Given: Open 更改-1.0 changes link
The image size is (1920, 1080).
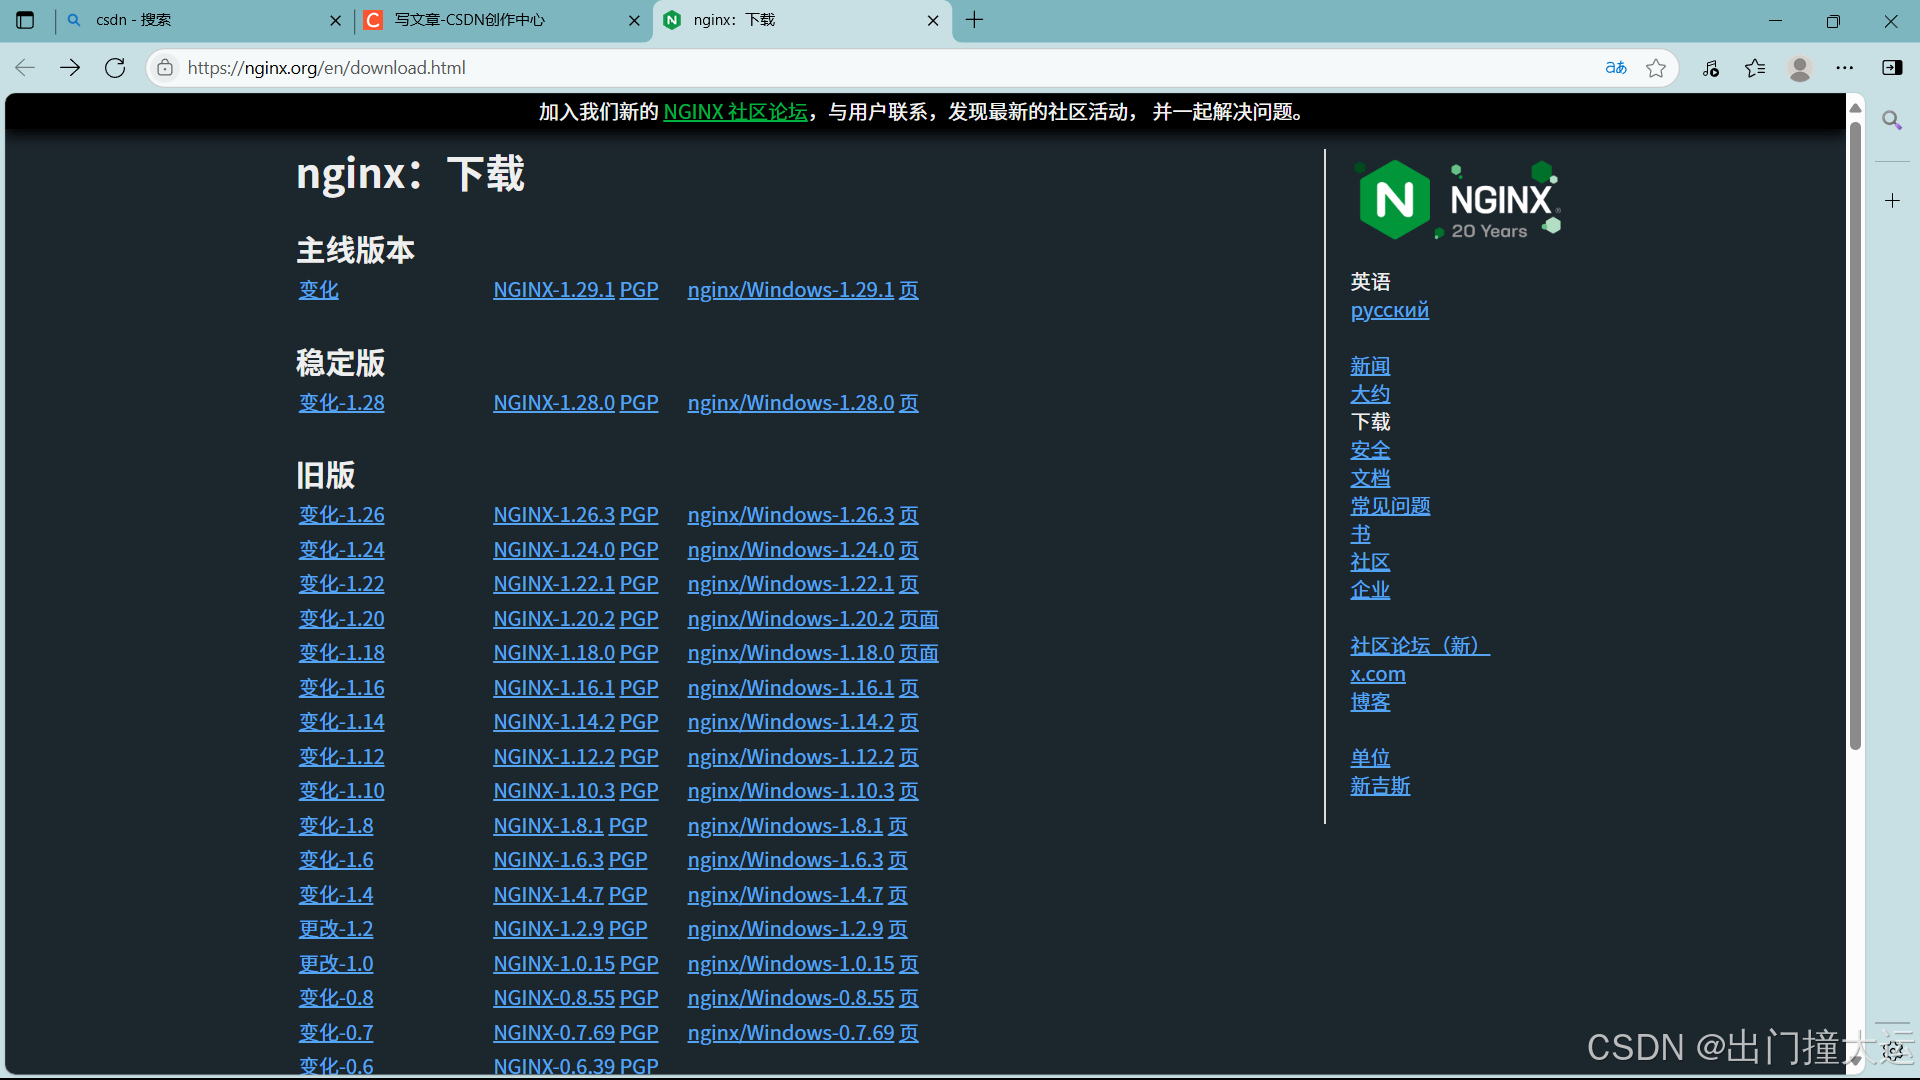Looking at the screenshot, I should tap(336, 964).
